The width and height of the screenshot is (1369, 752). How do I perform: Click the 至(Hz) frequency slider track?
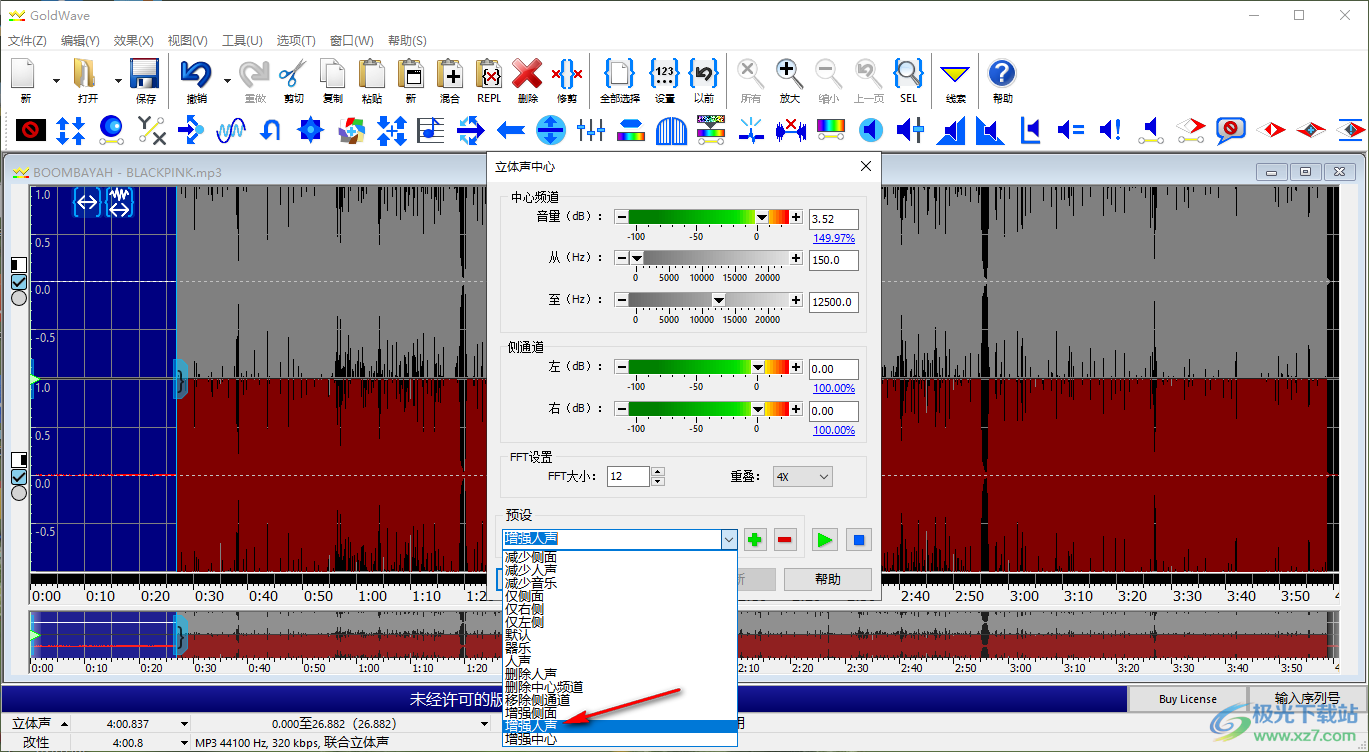point(708,300)
